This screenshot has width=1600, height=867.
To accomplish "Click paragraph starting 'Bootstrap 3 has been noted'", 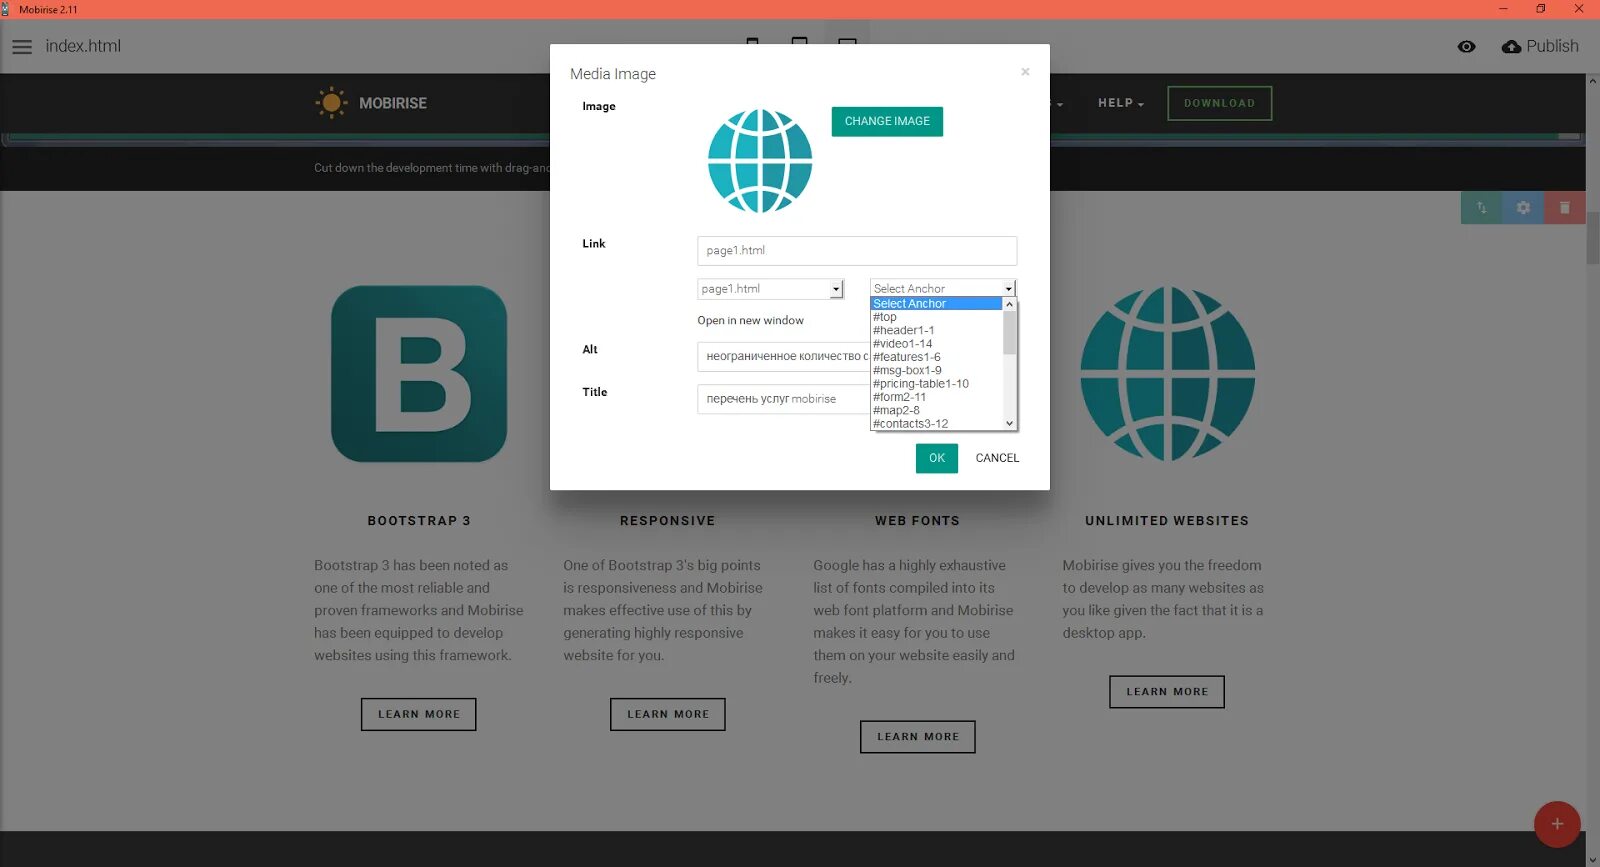I will (419, 610).
